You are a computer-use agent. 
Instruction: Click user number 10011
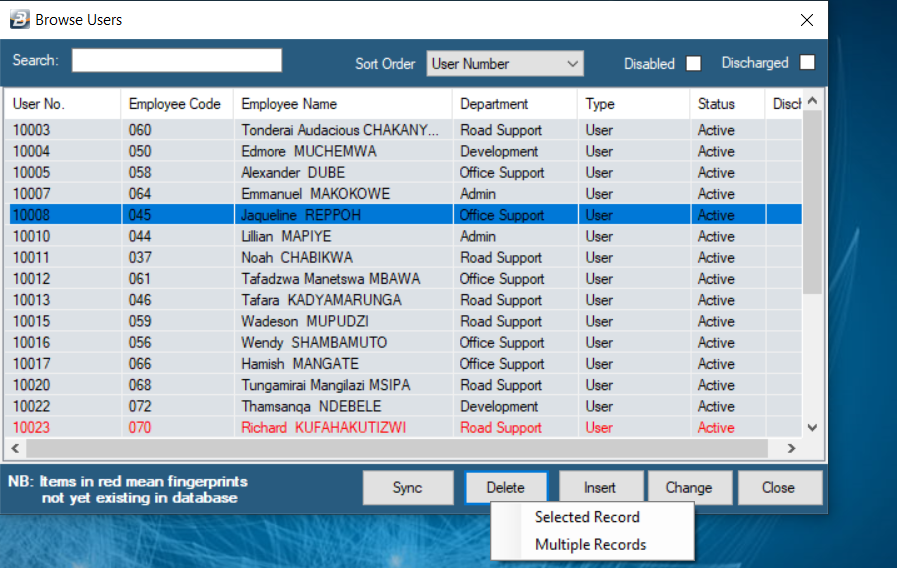pyautogui.click(x=31, y=257)
